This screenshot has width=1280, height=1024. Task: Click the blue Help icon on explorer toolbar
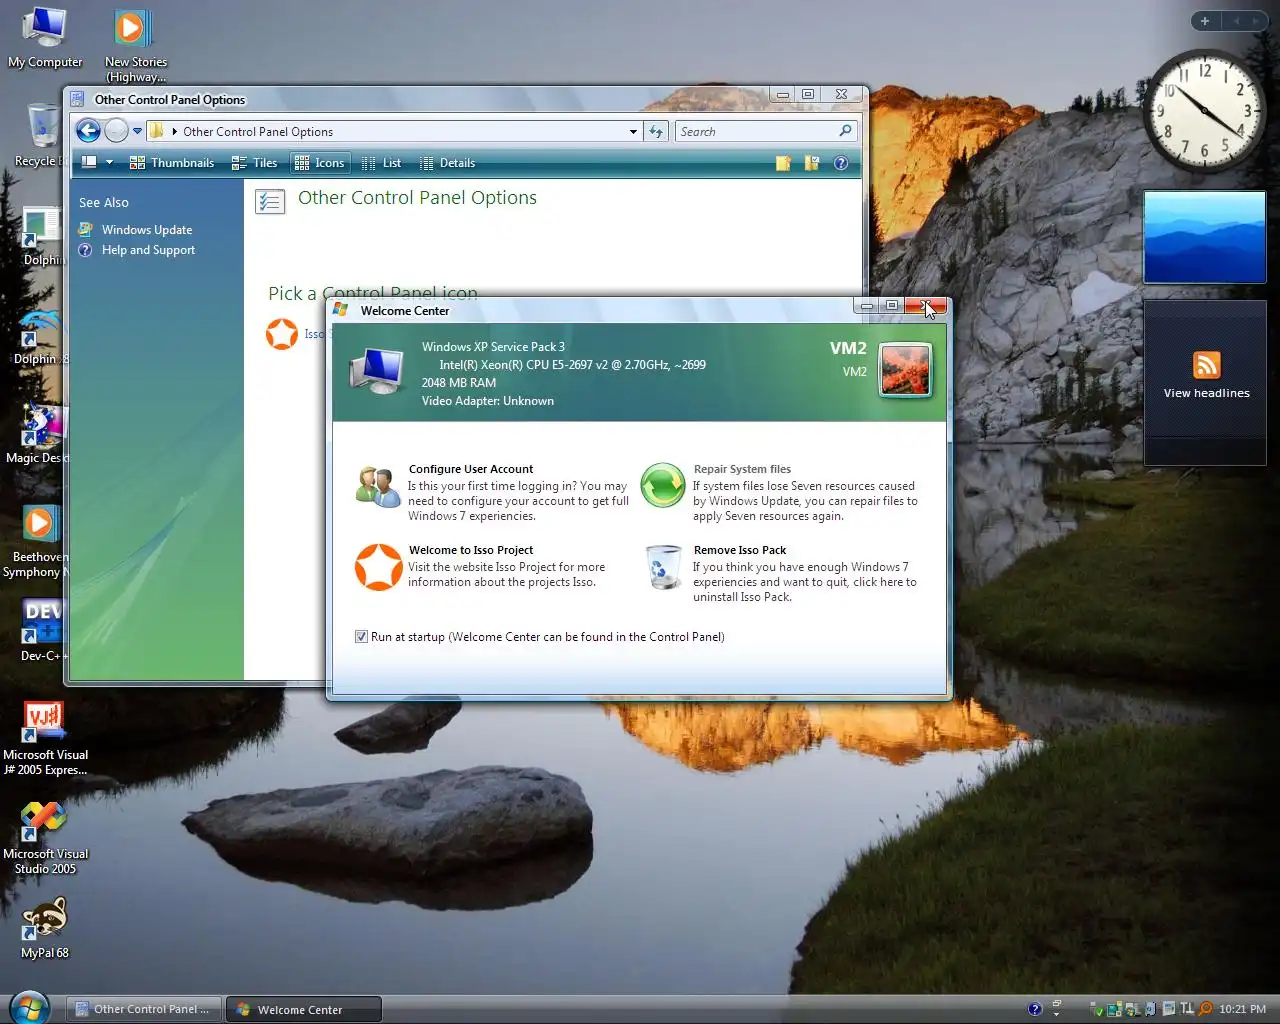click(841, 163)
